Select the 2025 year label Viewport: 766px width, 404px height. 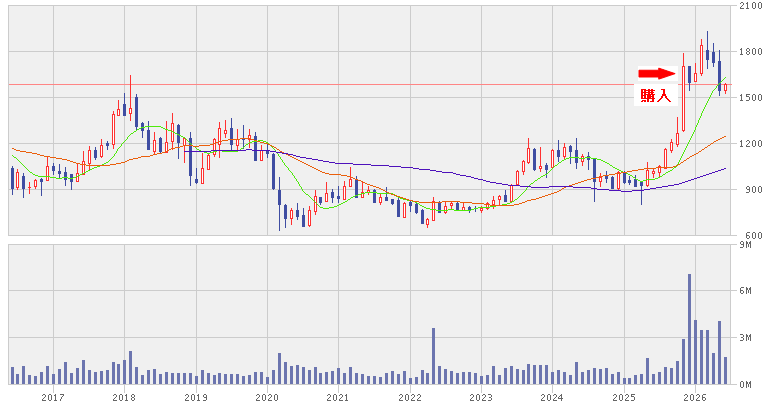coord(624,397)
